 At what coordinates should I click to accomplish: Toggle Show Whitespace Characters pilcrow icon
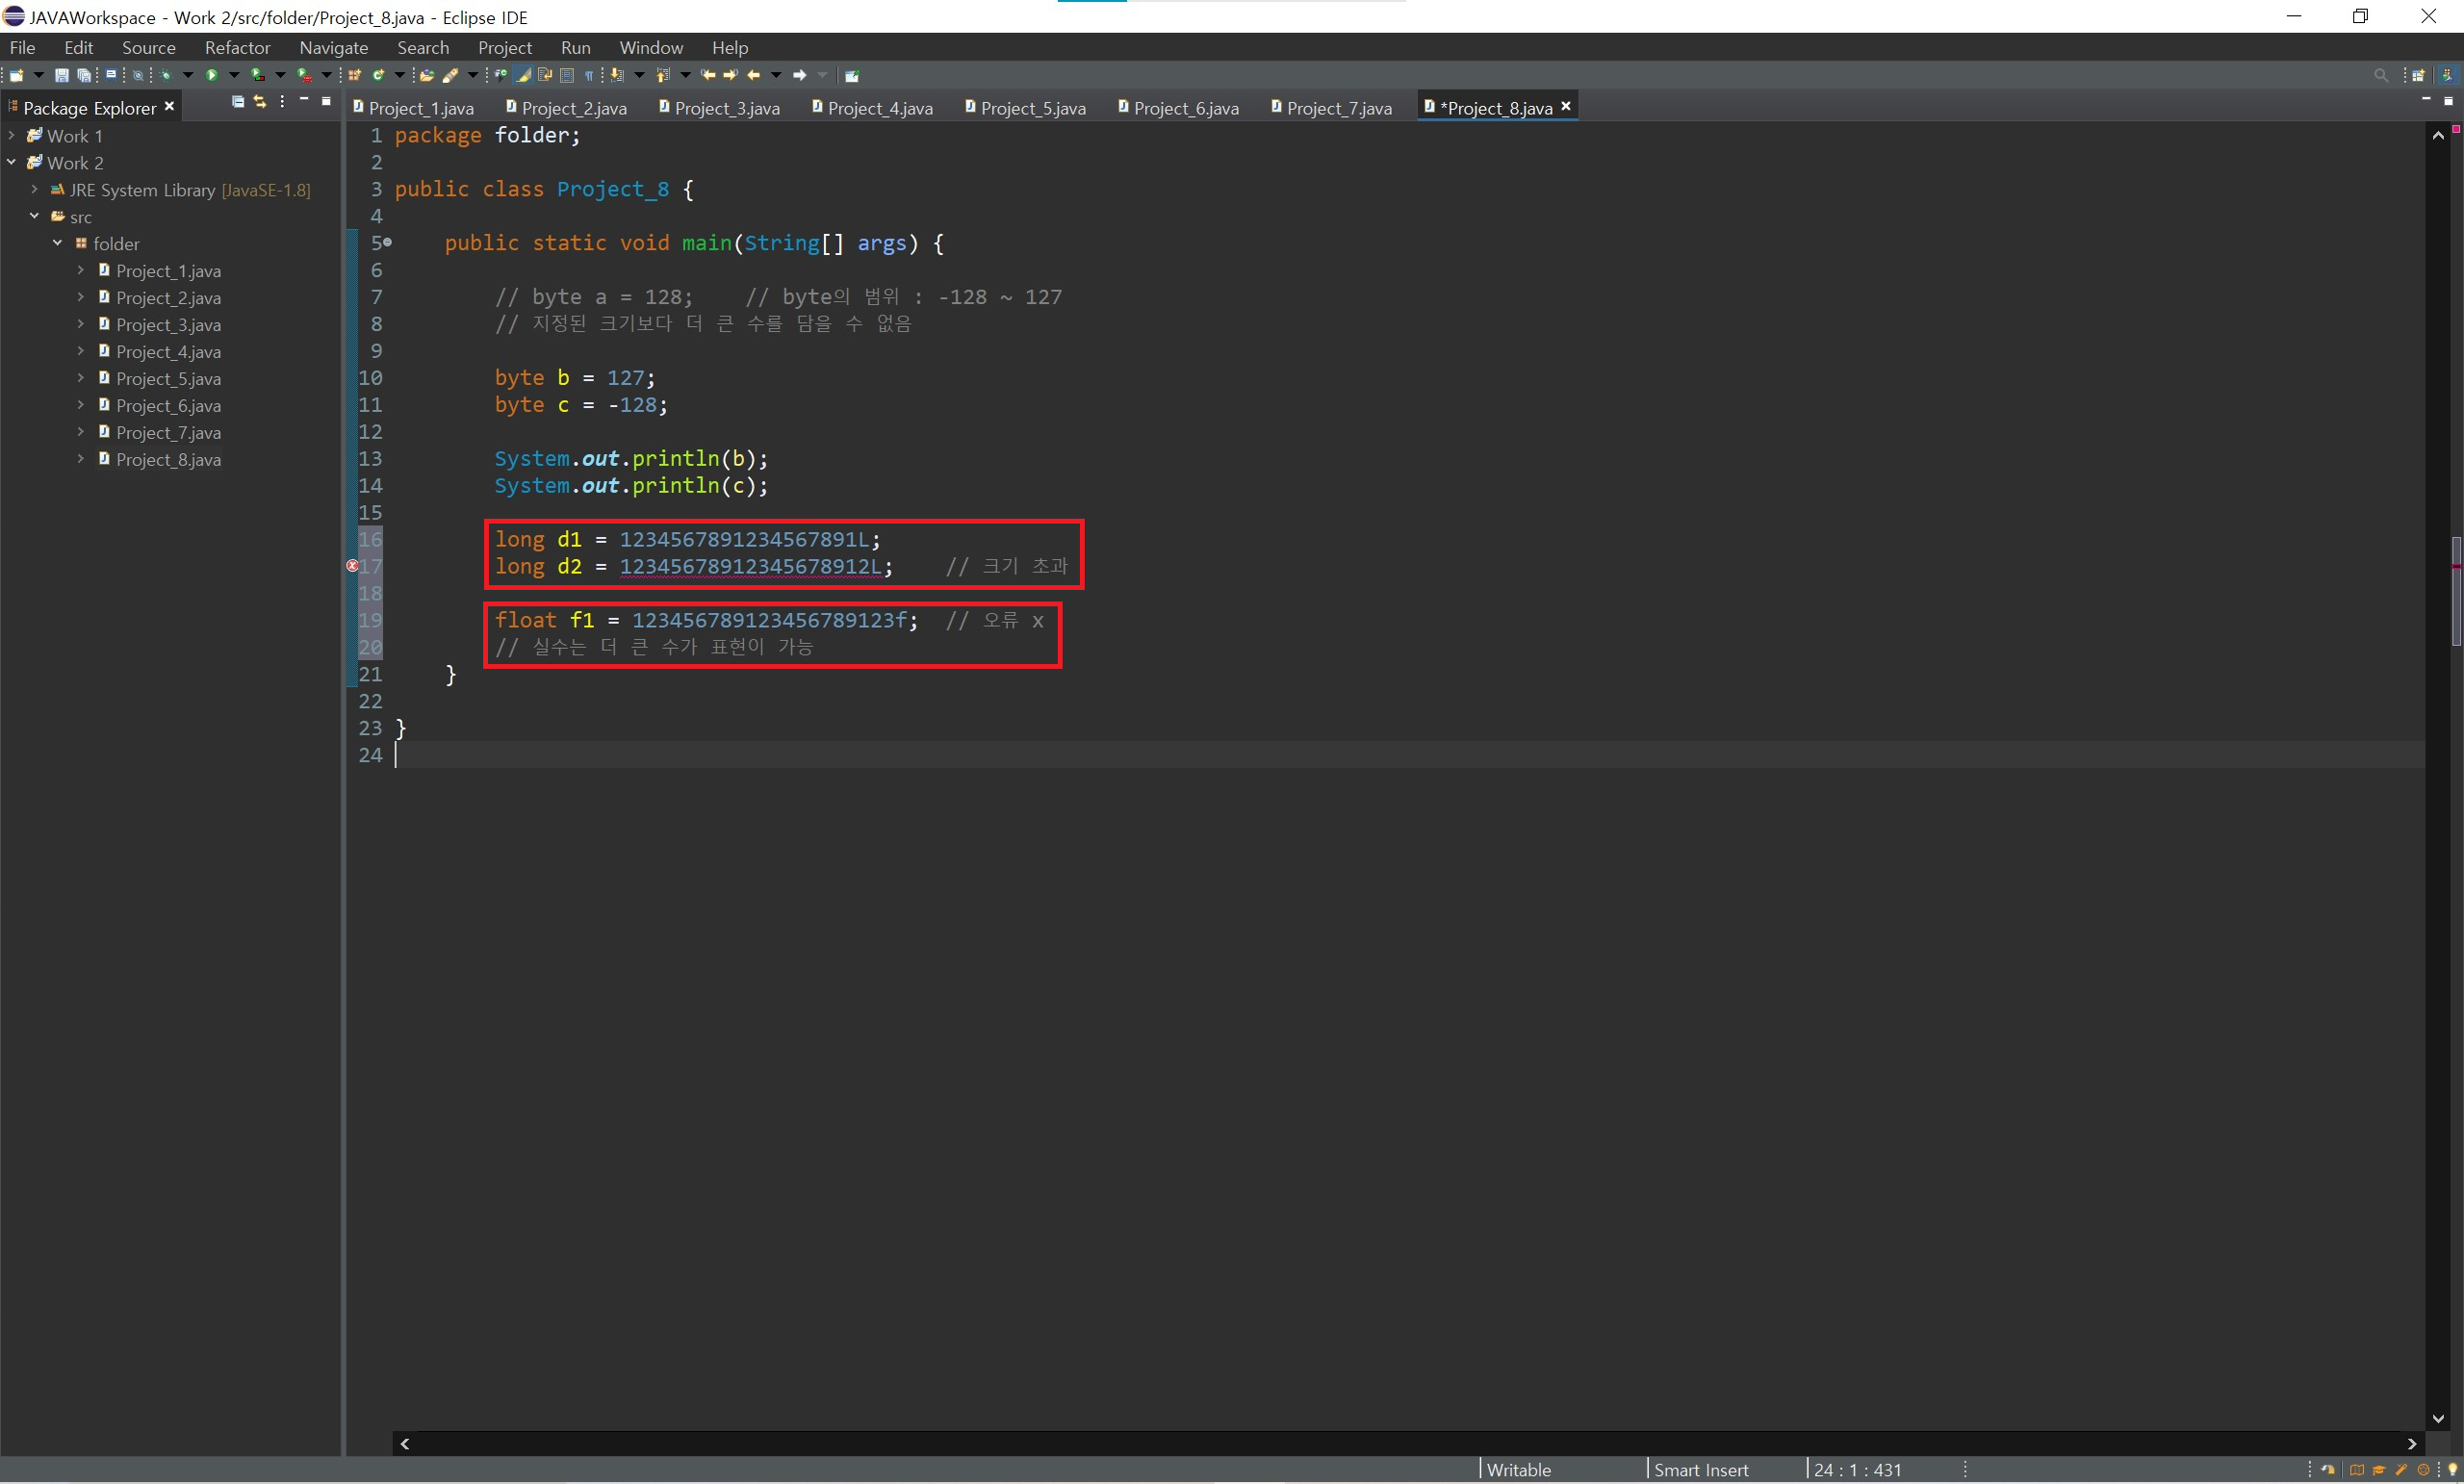coord(589,75)
